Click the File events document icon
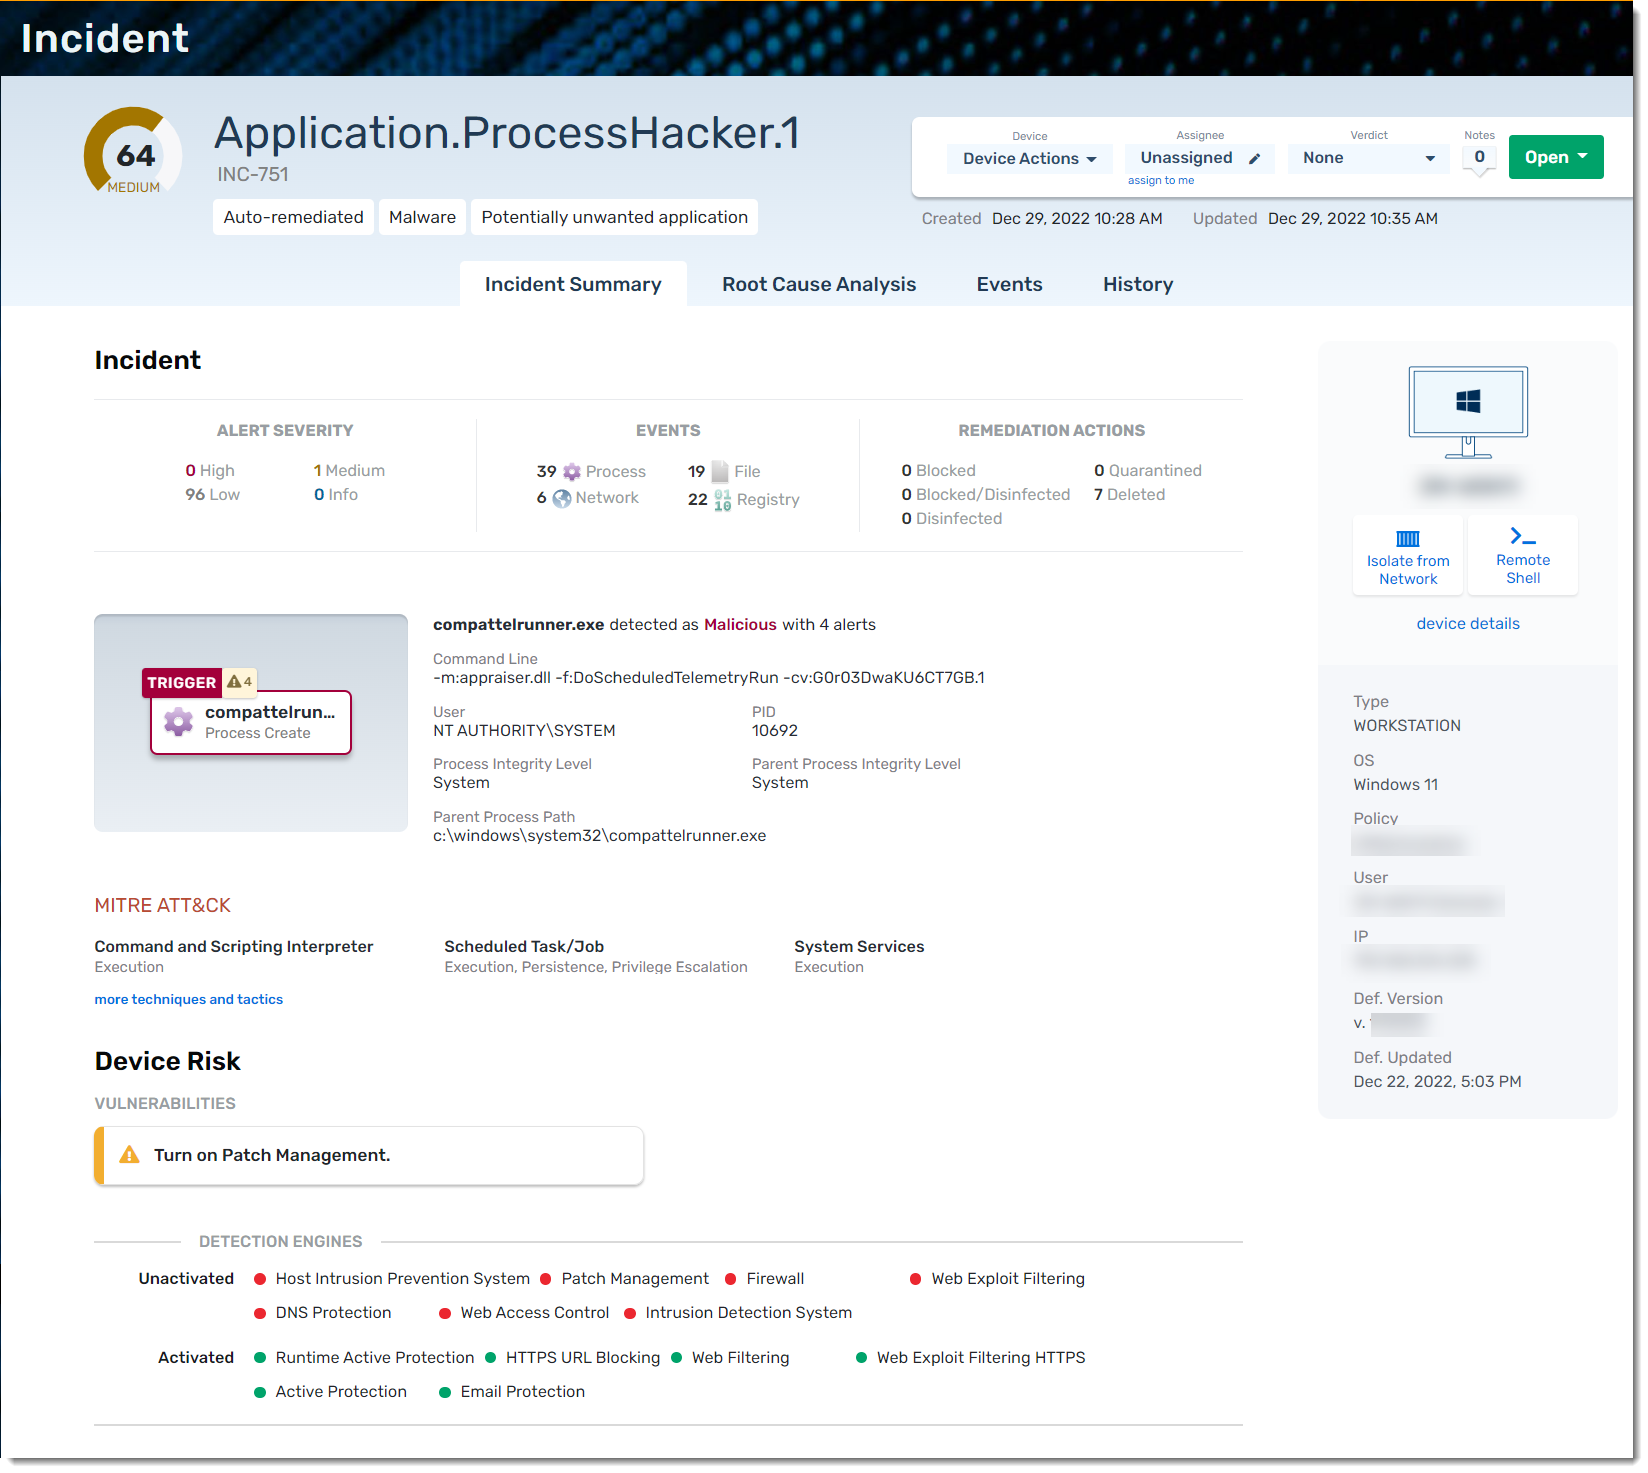 pyautogui.click(x=720, y=472)
